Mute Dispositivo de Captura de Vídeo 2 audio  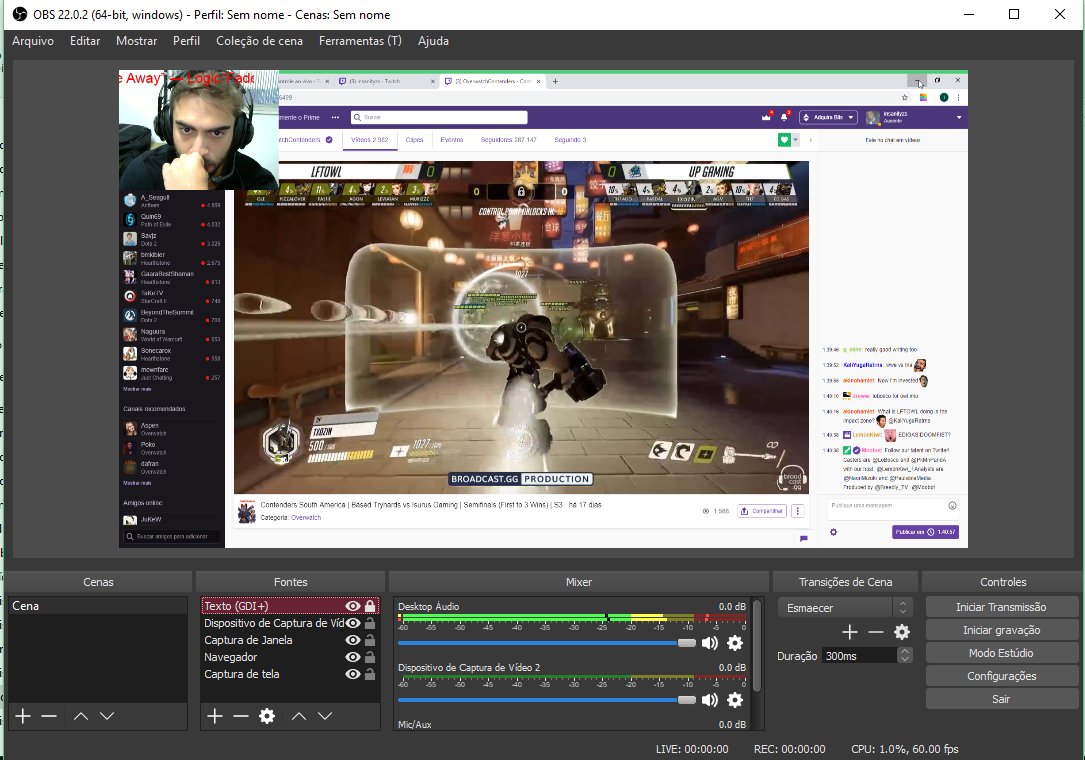(x=710, y=700)
